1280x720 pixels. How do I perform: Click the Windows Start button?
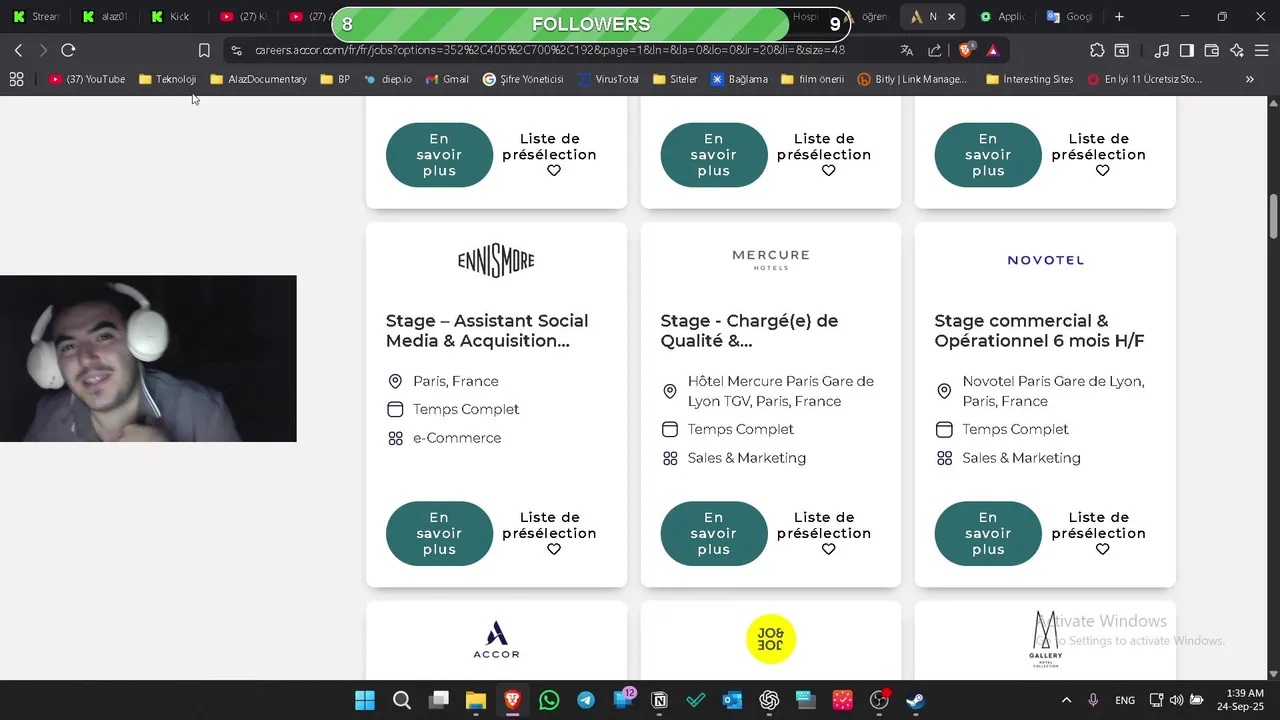365,700
